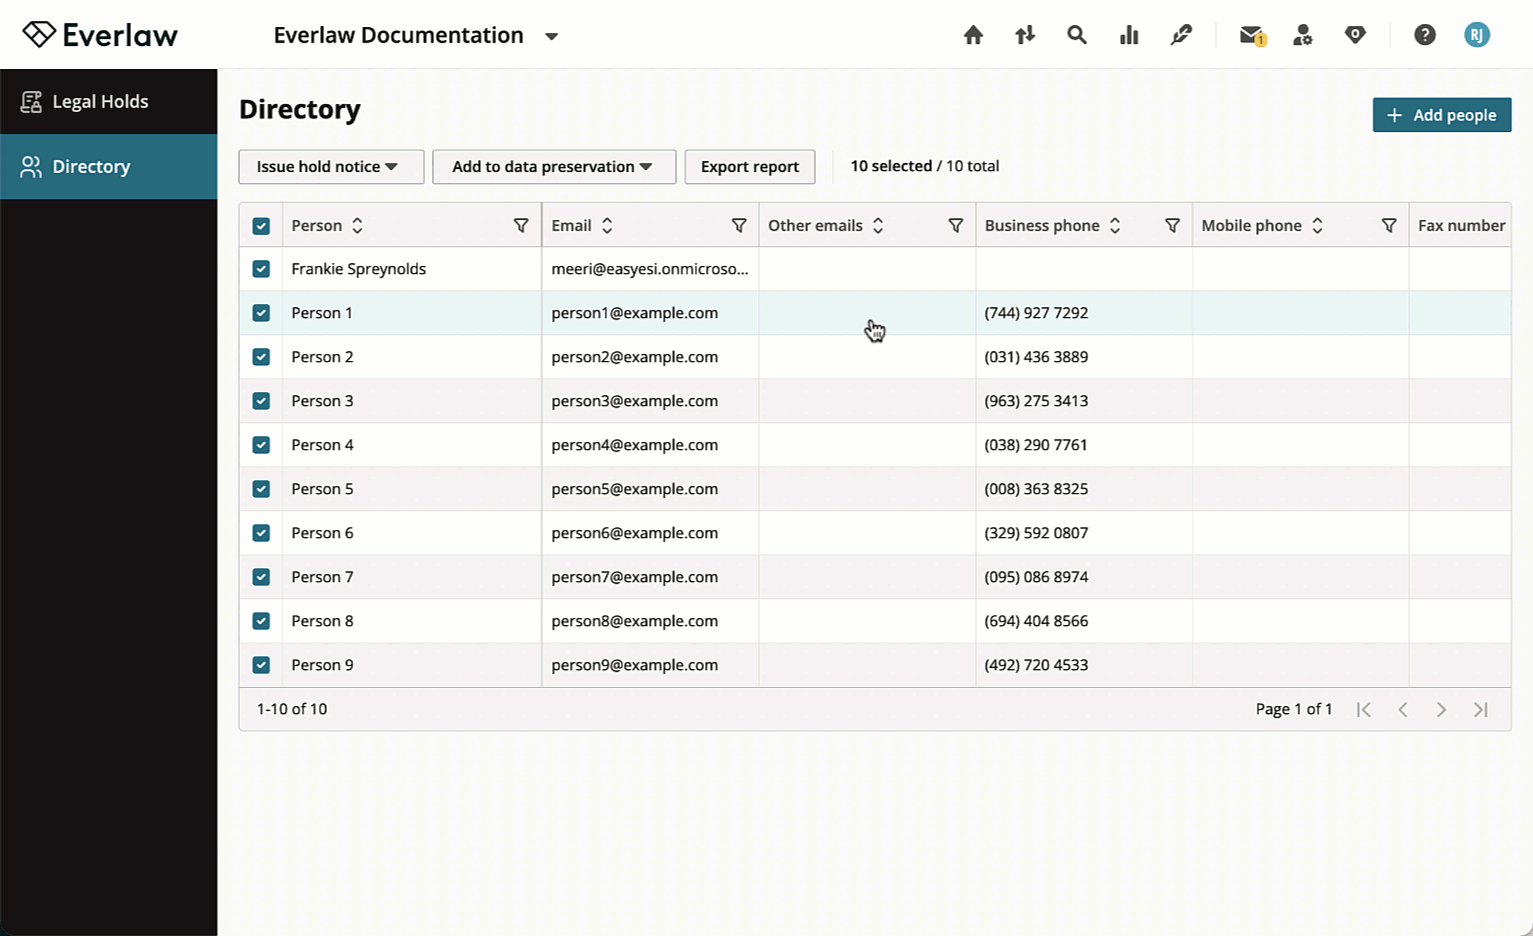Open the Storybuilder pen icon
The height and width of the screenshot is (936, 1533).
(x=1181, y=35)
